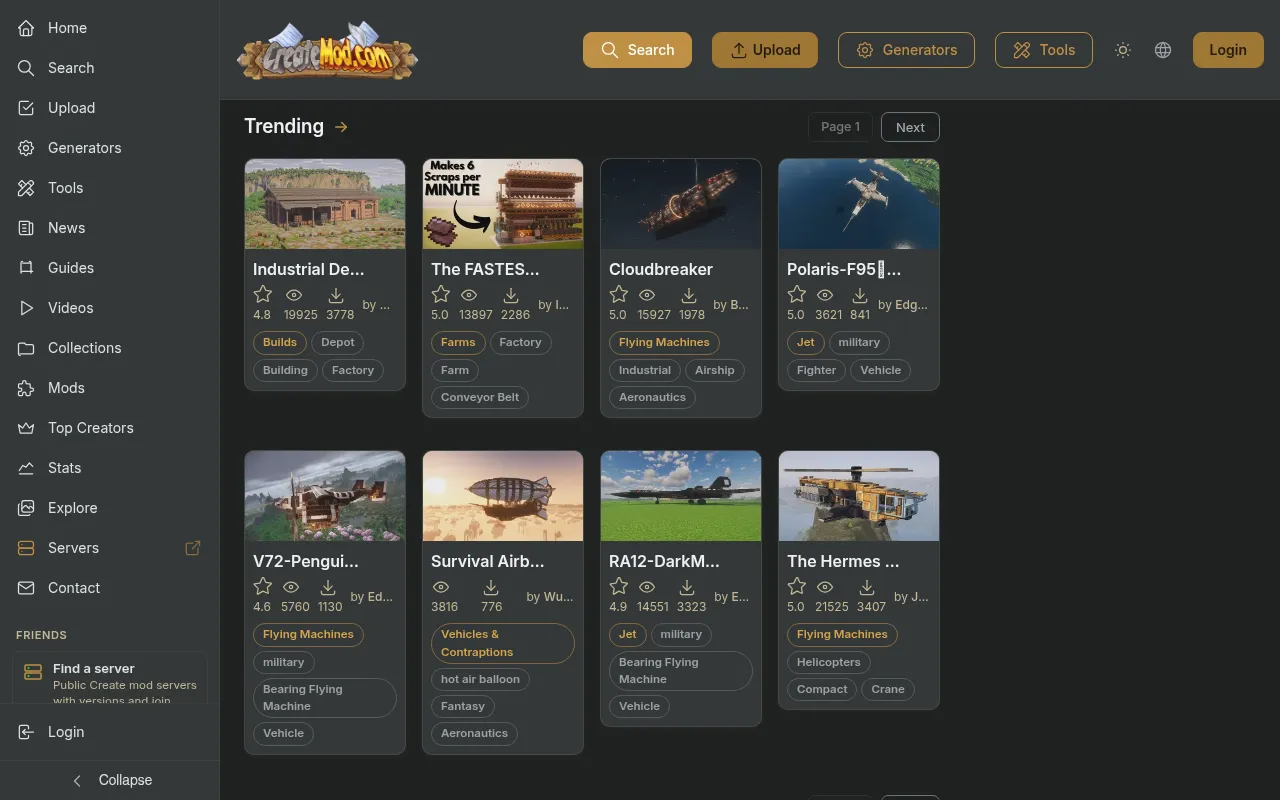Click the yellow Search button in header
The width and height of the screenshot is (1280, 800).
pos(637,50)
